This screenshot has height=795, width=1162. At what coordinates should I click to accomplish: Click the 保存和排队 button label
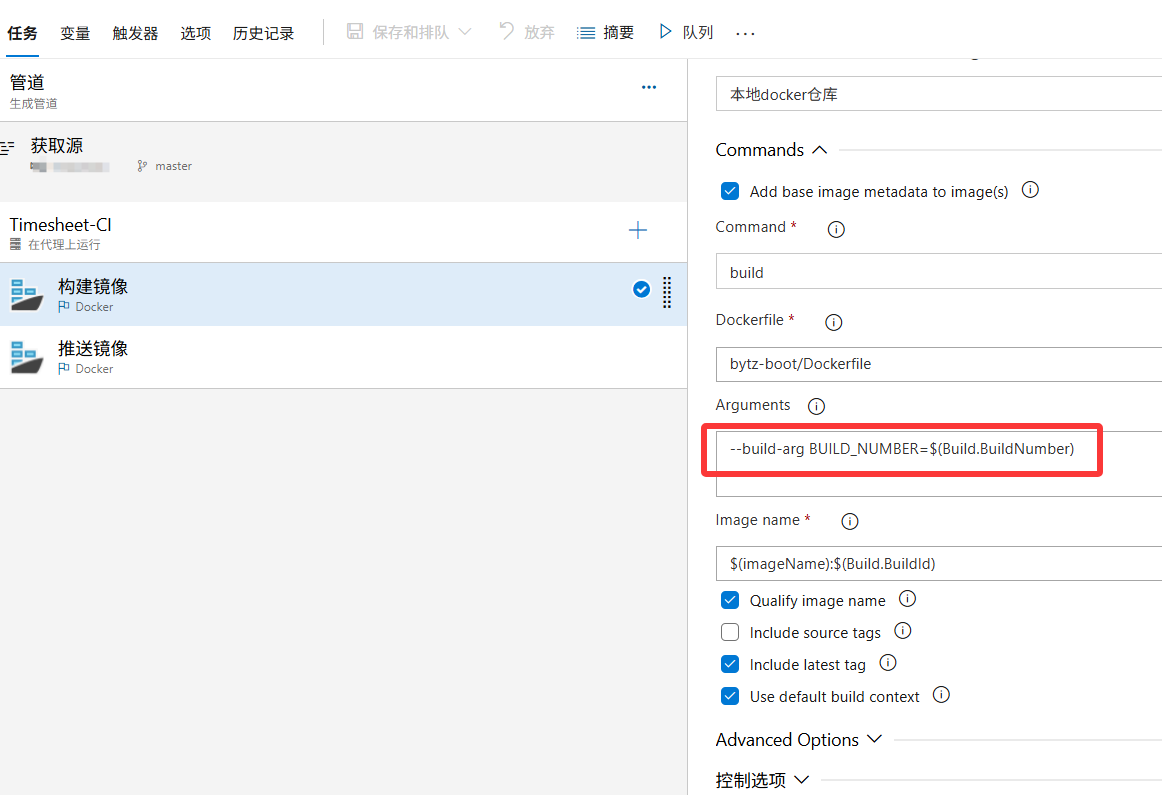(x=411, y=33)
